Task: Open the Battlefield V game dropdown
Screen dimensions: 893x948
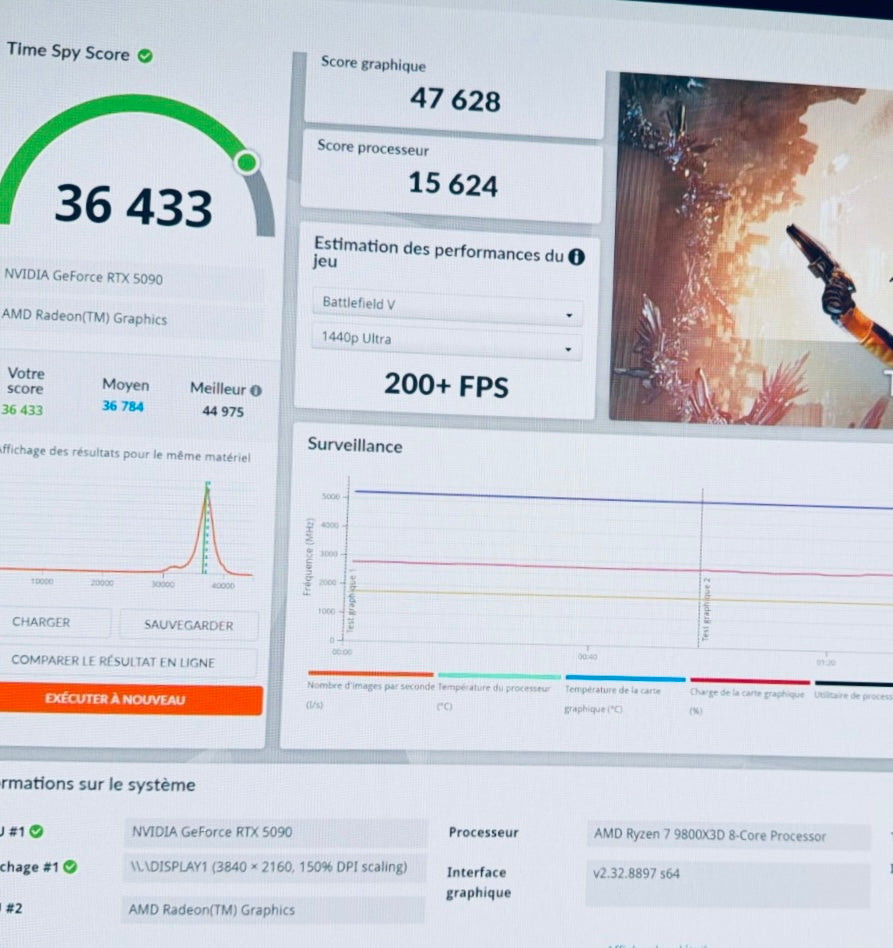Action: [x=447, y=307]
